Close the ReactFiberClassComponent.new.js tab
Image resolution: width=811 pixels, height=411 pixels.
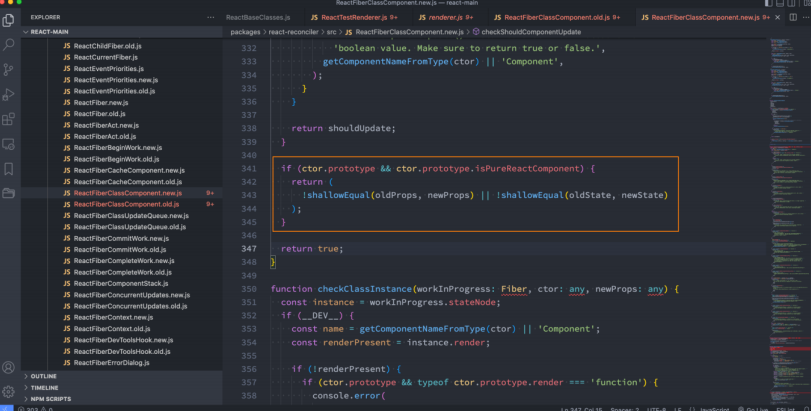[x=777, y=17]
